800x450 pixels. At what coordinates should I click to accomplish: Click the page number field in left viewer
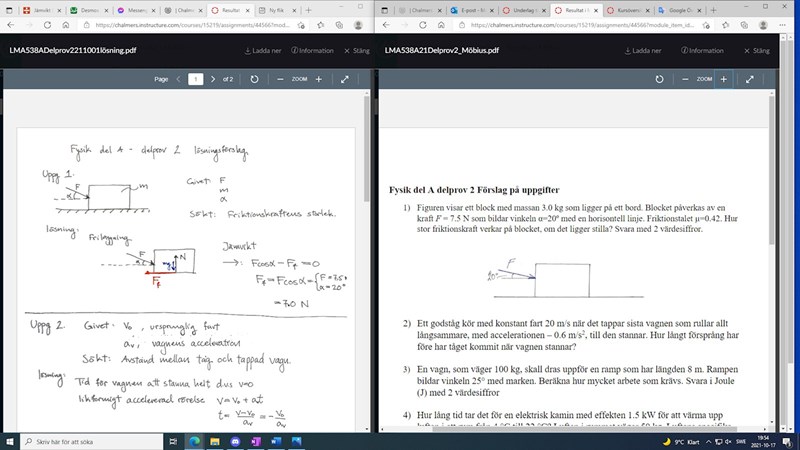coord(196,79)
